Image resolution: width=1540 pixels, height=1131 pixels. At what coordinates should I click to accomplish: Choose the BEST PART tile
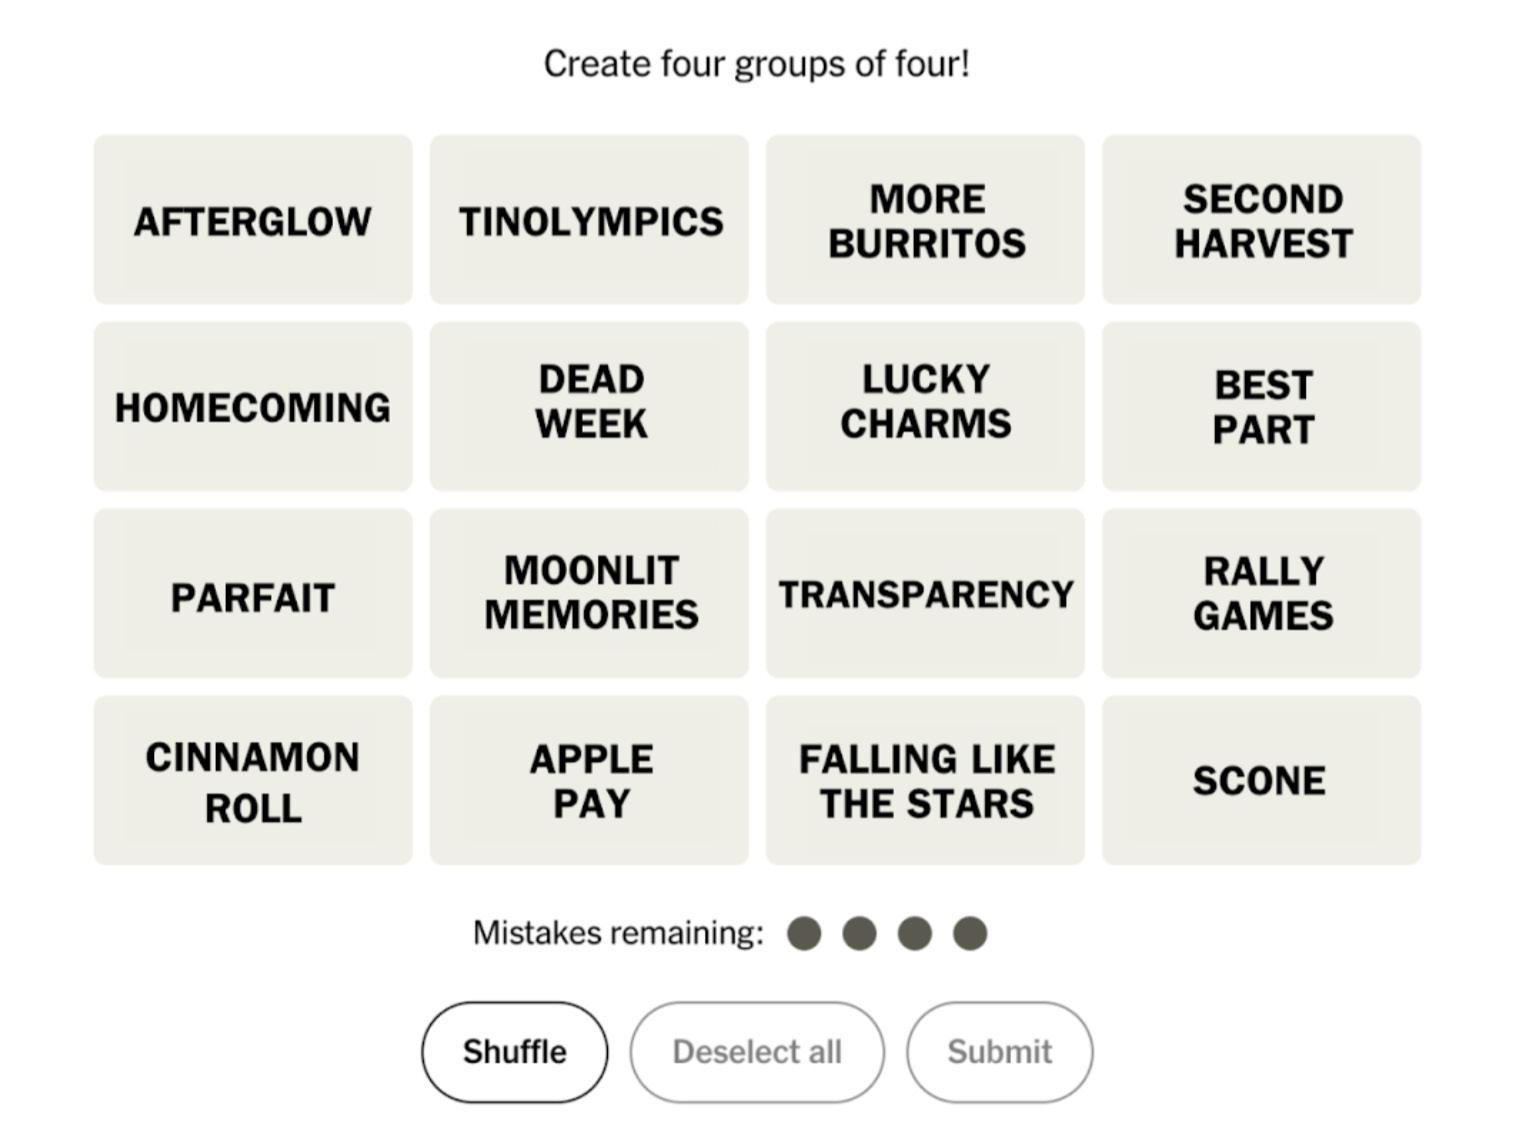[x=1261, y=407]
